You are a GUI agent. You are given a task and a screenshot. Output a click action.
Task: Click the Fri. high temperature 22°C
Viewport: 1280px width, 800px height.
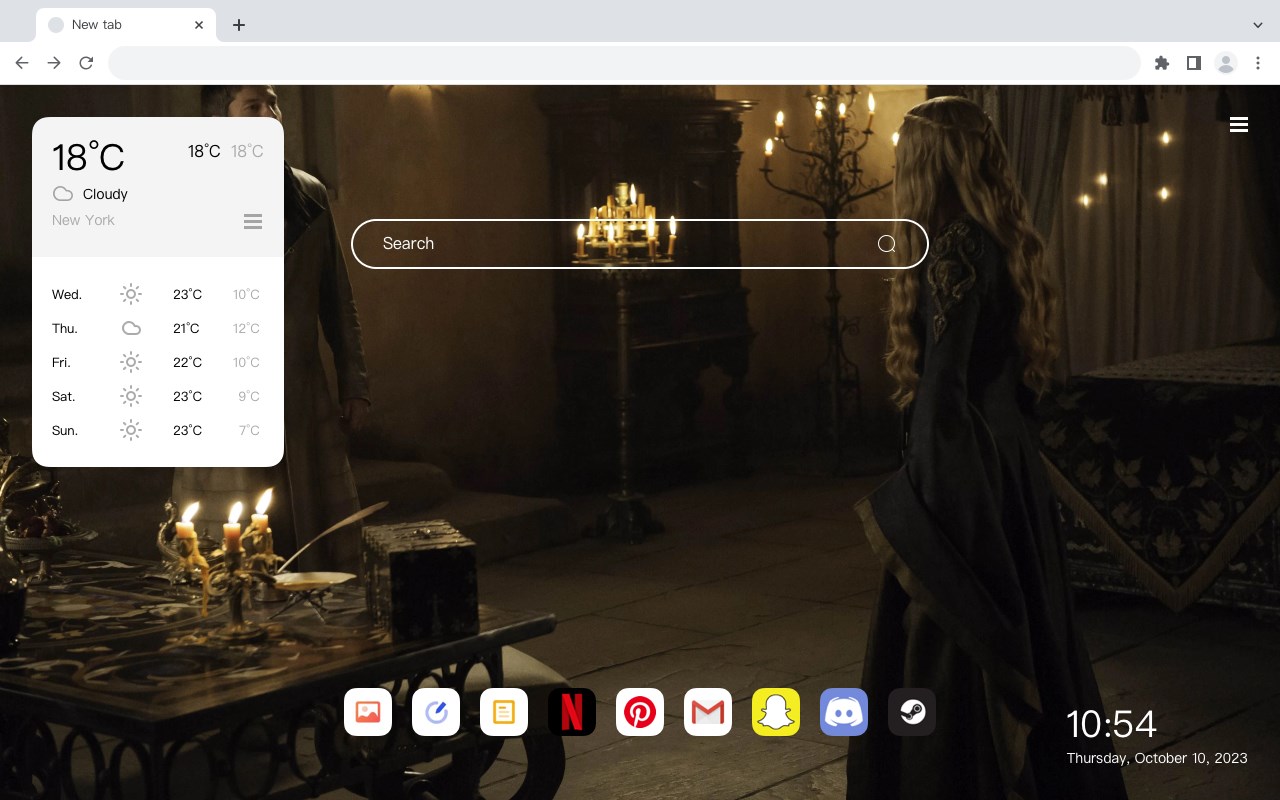click(187, 362)
